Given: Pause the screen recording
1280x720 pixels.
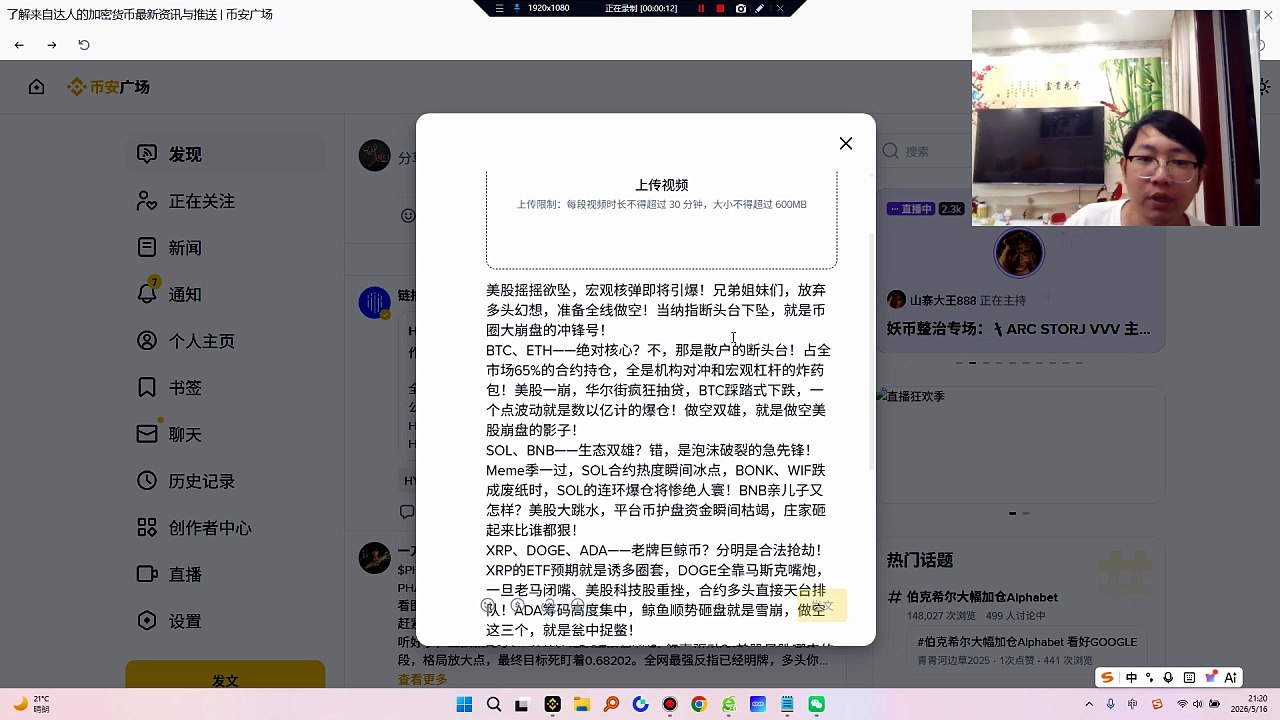Looking at the screenshot, I should [x=700, y=8].
